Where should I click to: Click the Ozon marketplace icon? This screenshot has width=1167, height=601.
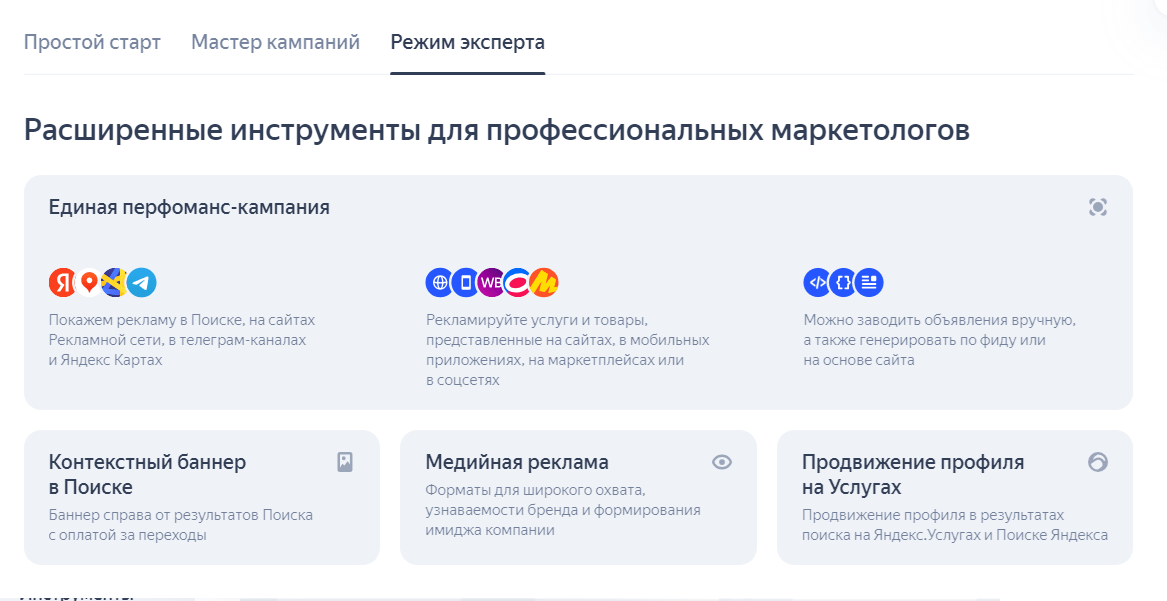click(517, 283)
